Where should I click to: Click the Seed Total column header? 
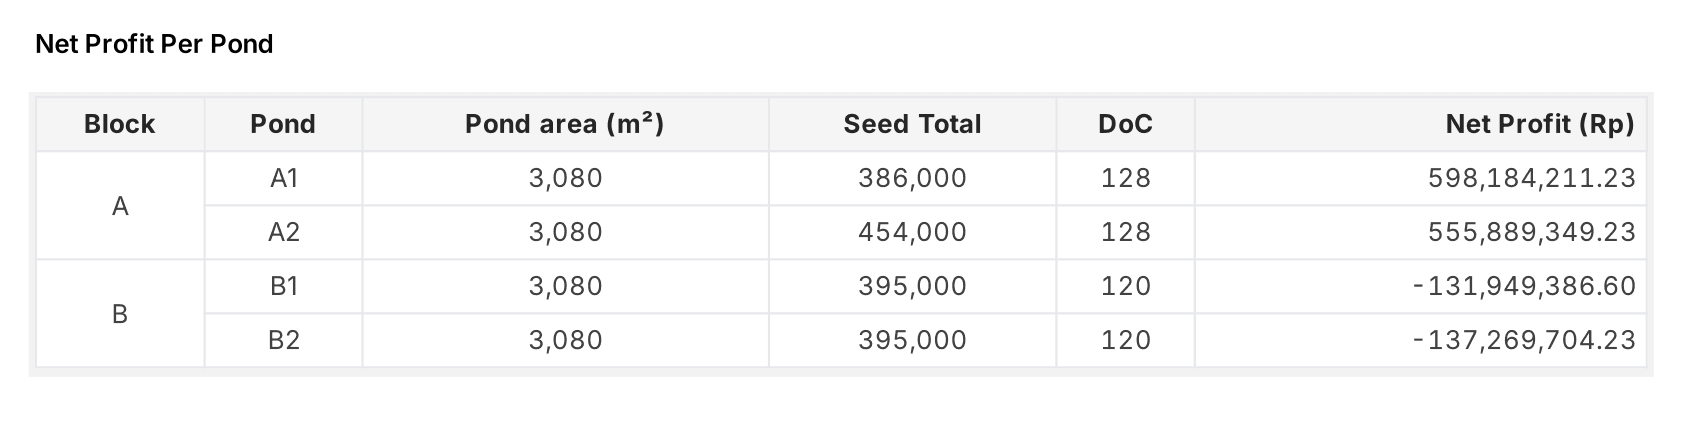click(x=912, y=124)
